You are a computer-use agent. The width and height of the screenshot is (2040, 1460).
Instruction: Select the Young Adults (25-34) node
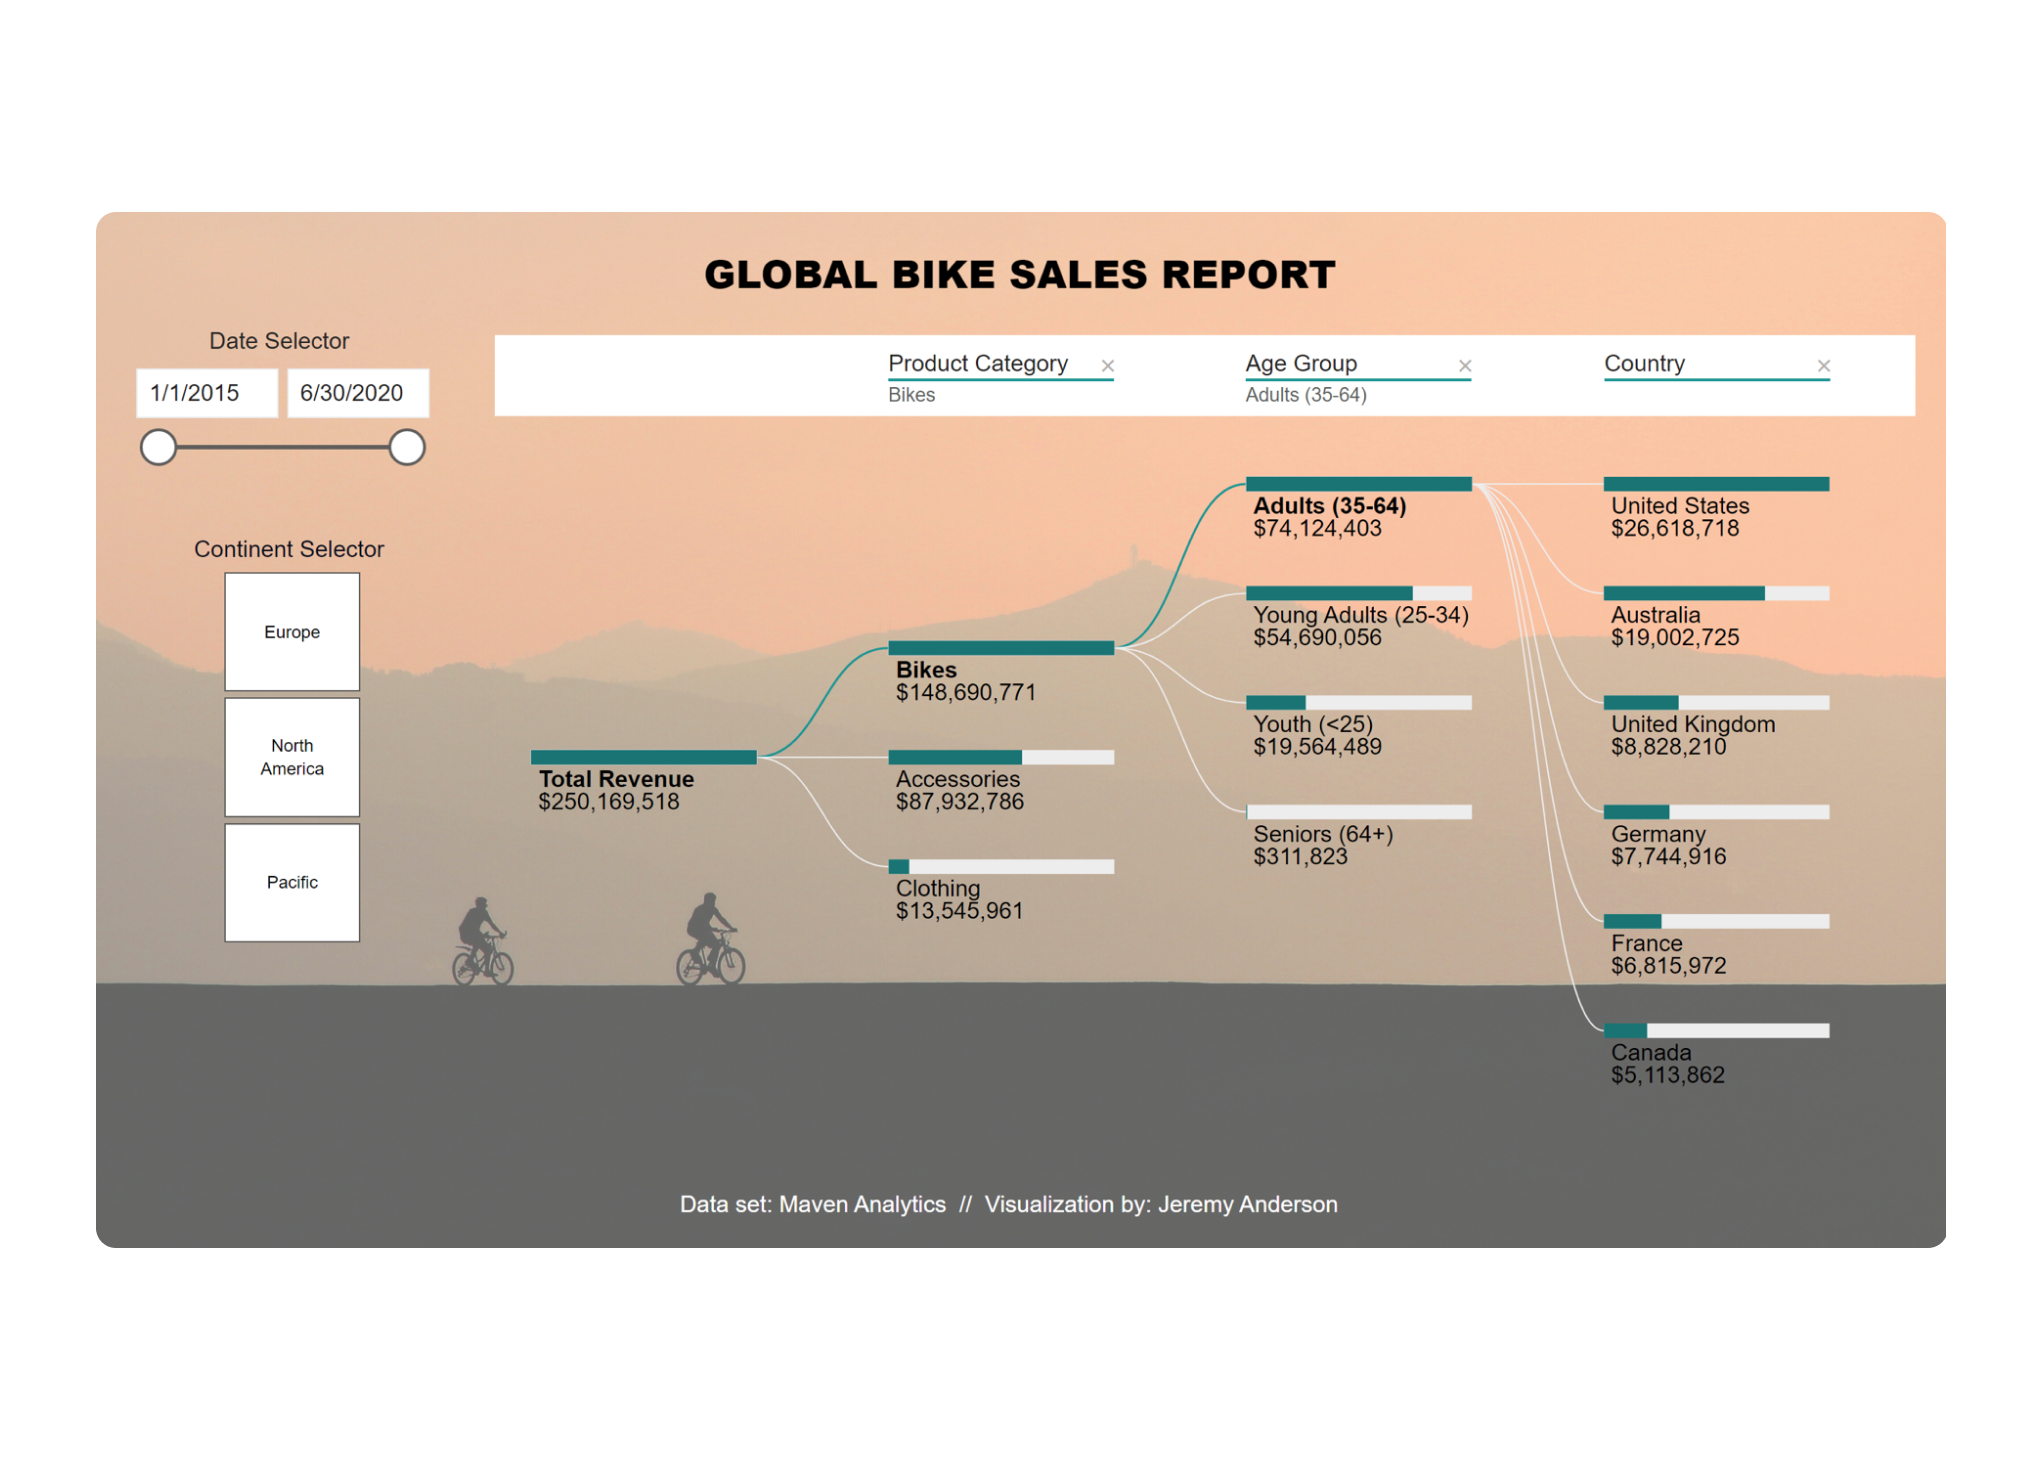click(1358, 594)
